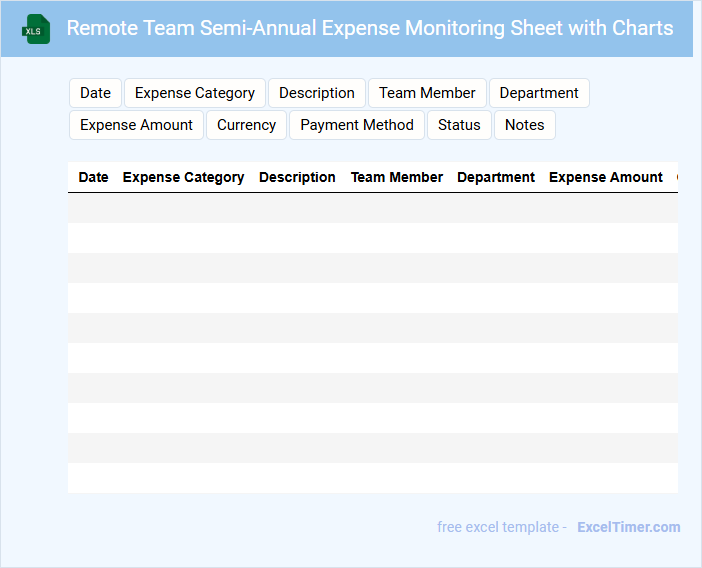This screenshot has height=568, width=702.
Task: Click the Team Member column header
Action: (397, 177)
